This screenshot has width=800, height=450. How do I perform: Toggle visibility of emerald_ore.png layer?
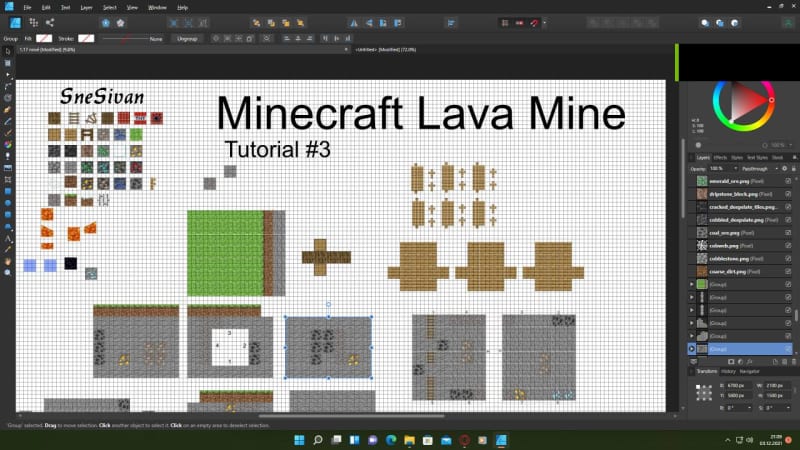tap(788, 181)
